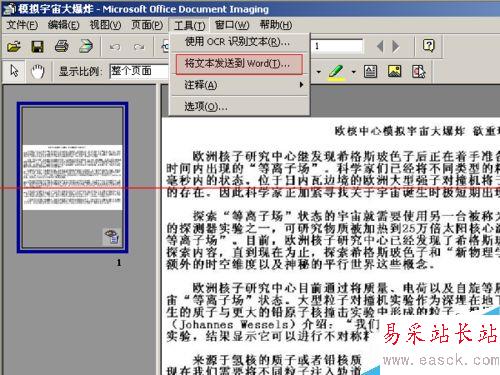Open the 帮助(H) menu
The width and height of the screenshot is (500, 375).
point(276,25)
